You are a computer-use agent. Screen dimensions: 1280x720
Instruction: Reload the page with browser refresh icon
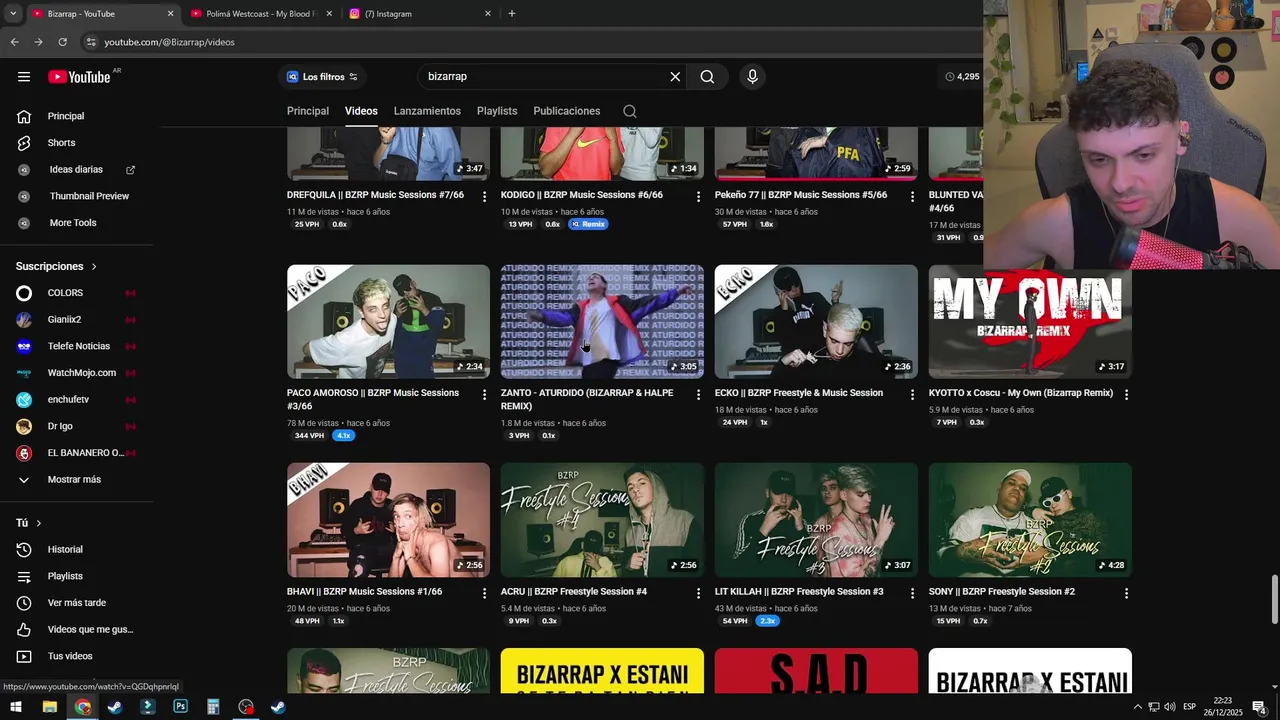62,42
